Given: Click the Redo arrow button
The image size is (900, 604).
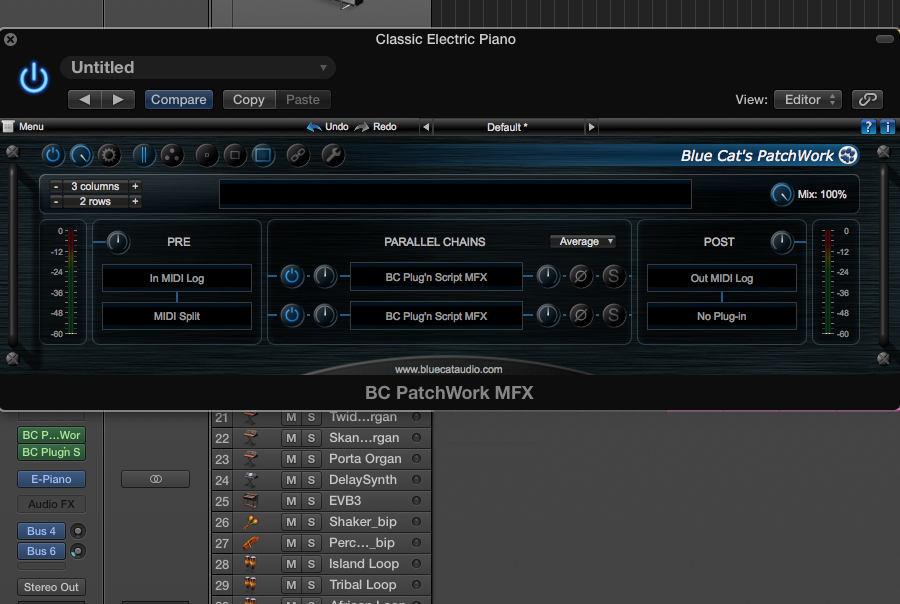Looking at the screenshot, I should (x=375, y=127).
